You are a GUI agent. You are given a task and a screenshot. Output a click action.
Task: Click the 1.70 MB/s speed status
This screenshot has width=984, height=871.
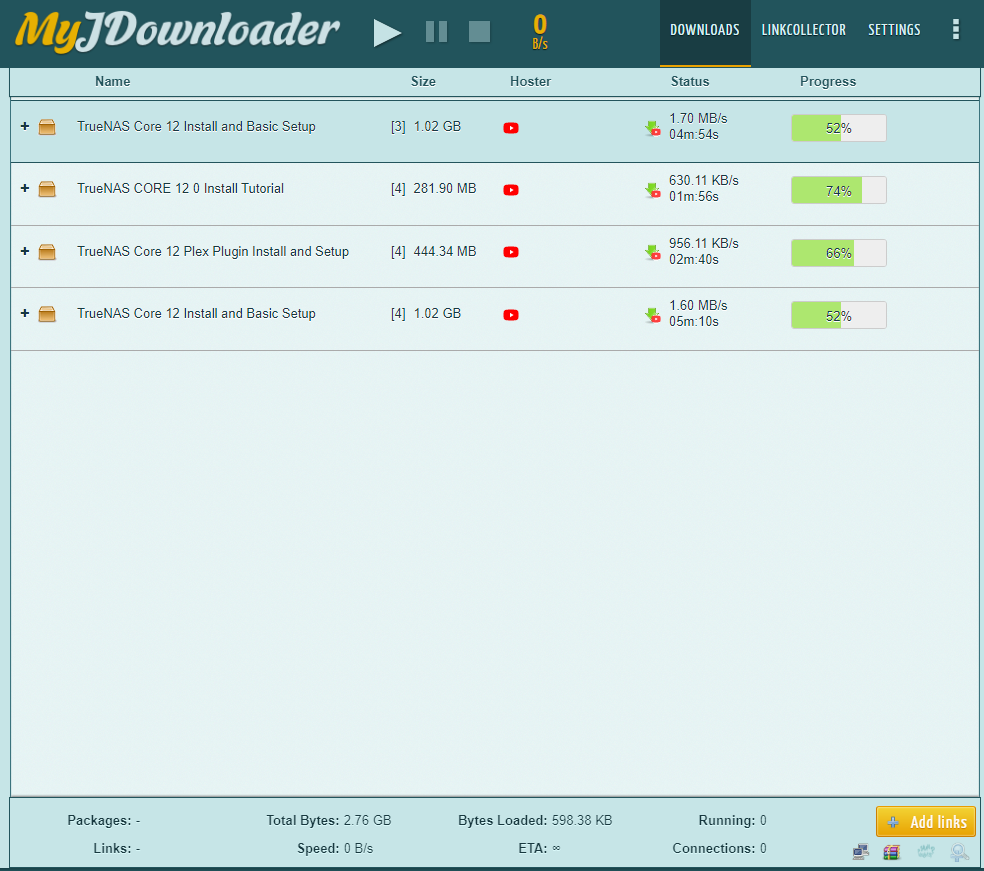(x=698, y=119)
